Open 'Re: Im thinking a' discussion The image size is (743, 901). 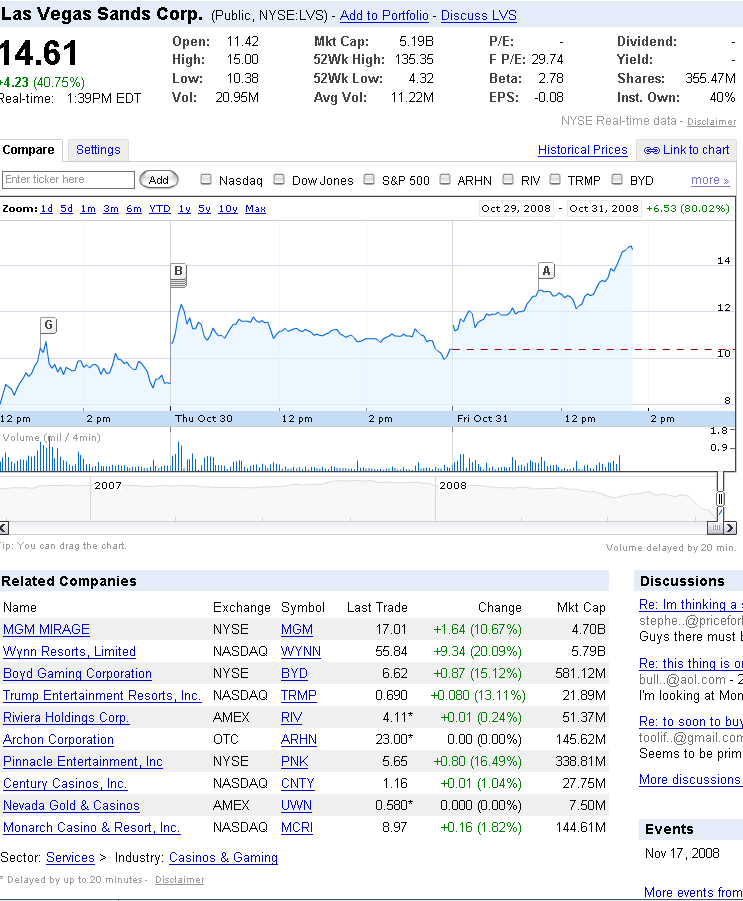click(x=691, y=604)
